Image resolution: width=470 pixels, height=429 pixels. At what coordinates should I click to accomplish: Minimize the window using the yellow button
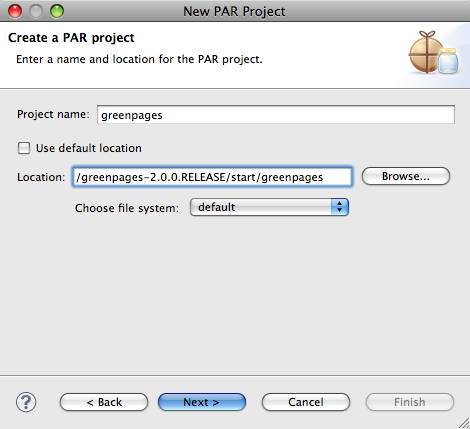(x=36, y=11)
